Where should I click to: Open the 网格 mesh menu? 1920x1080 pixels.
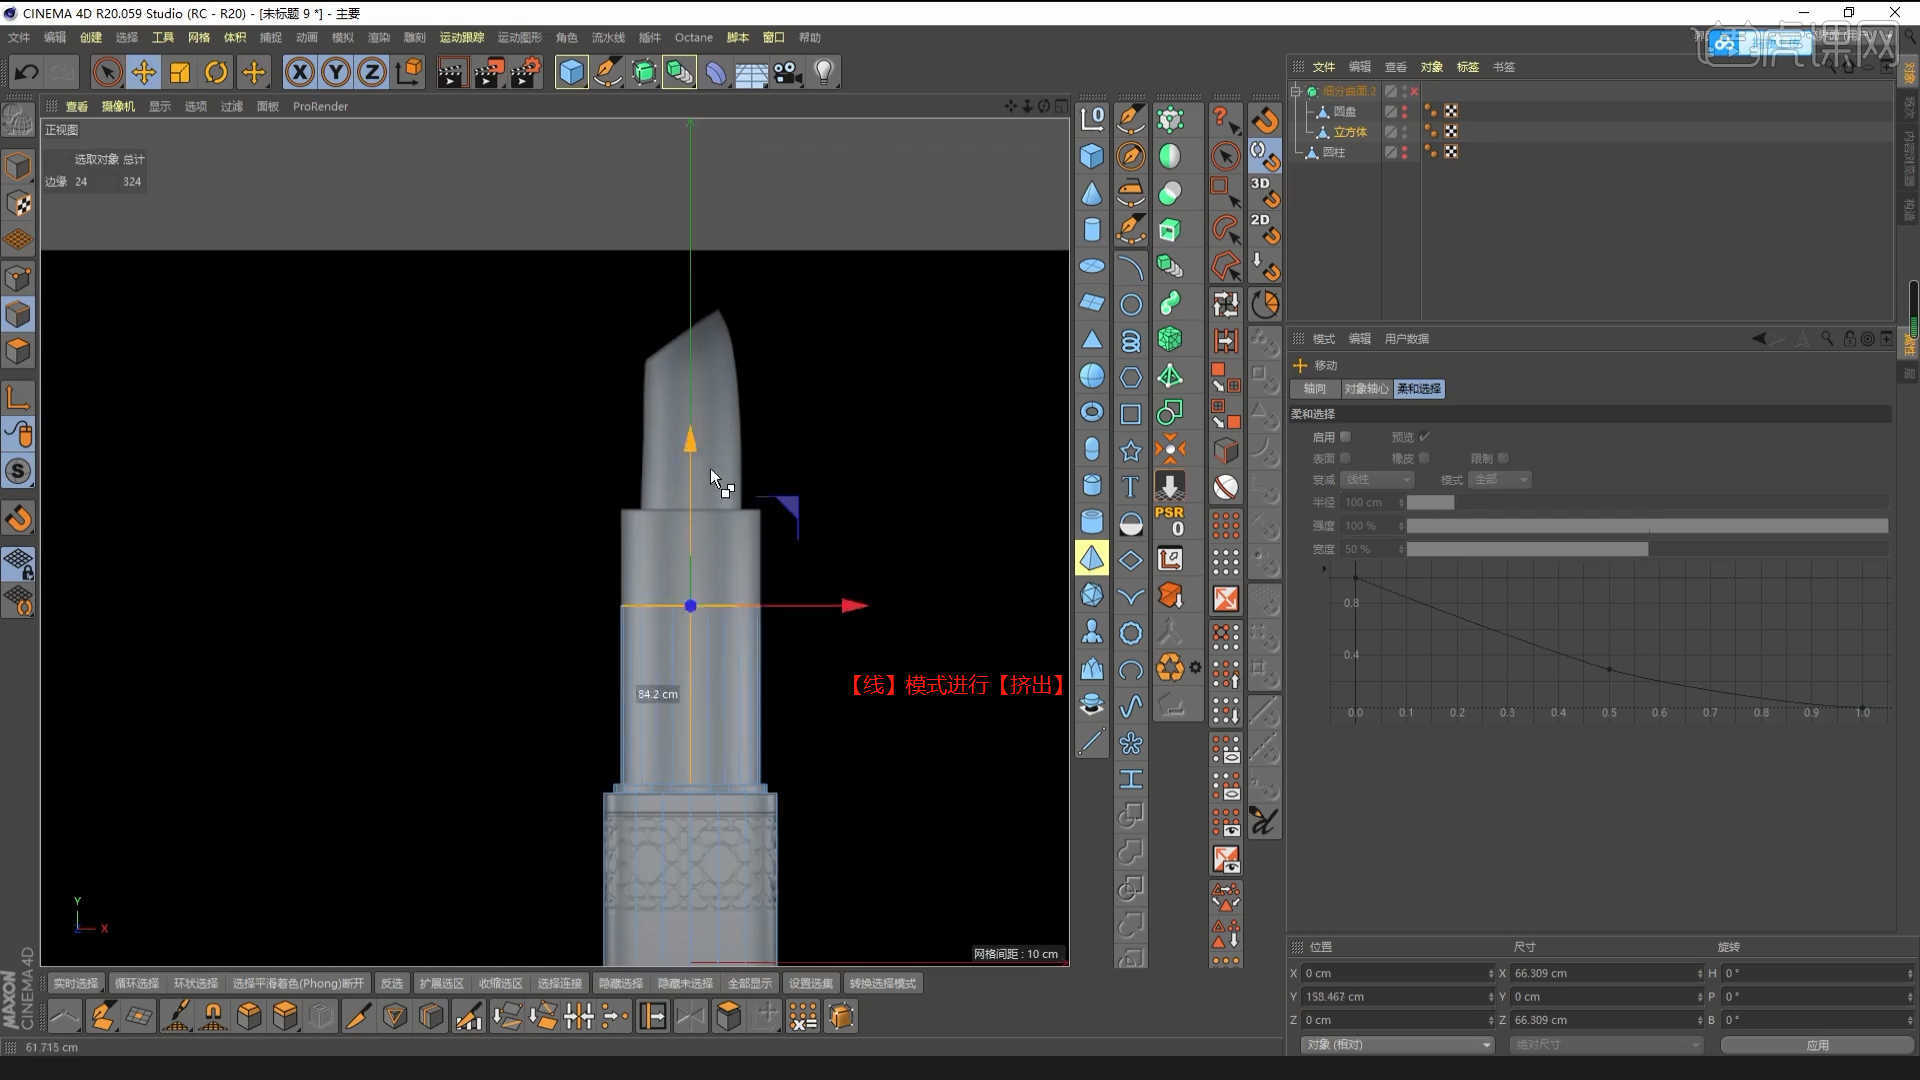(x=199, y=37)
